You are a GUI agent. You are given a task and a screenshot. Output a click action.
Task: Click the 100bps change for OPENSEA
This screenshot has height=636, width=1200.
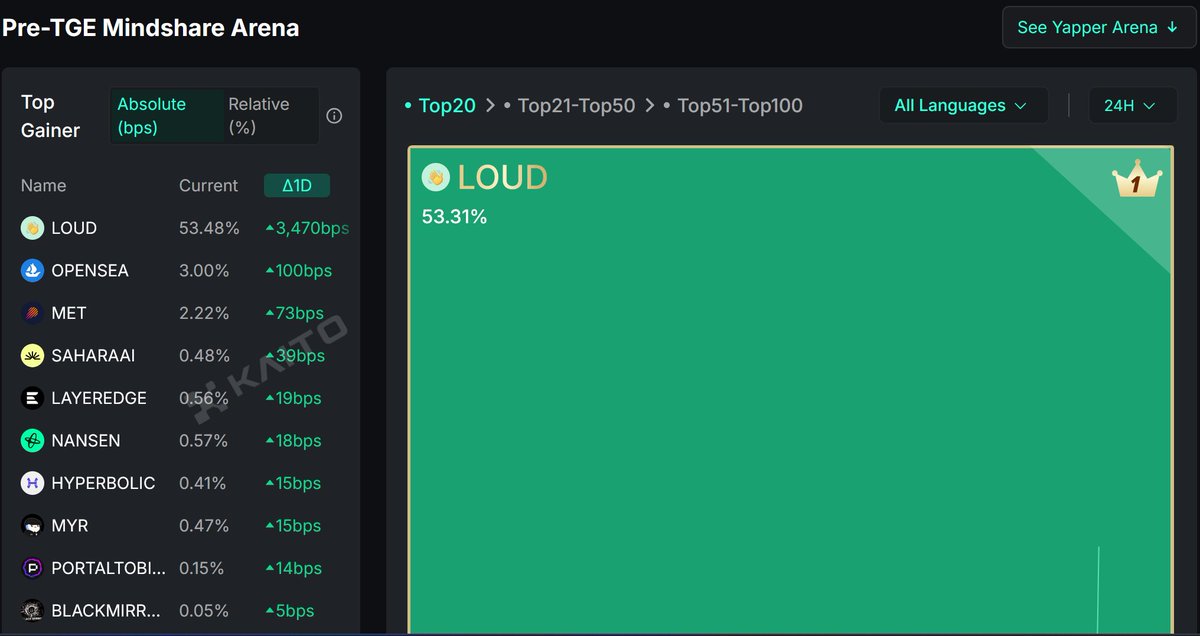tap(298, 270)
